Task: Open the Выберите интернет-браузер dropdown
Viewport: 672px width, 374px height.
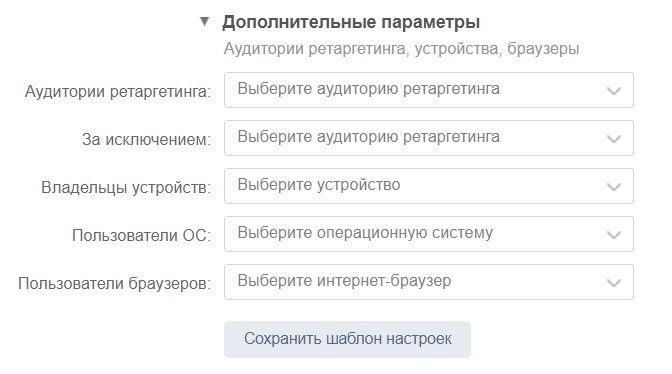Action: point(429,282)
